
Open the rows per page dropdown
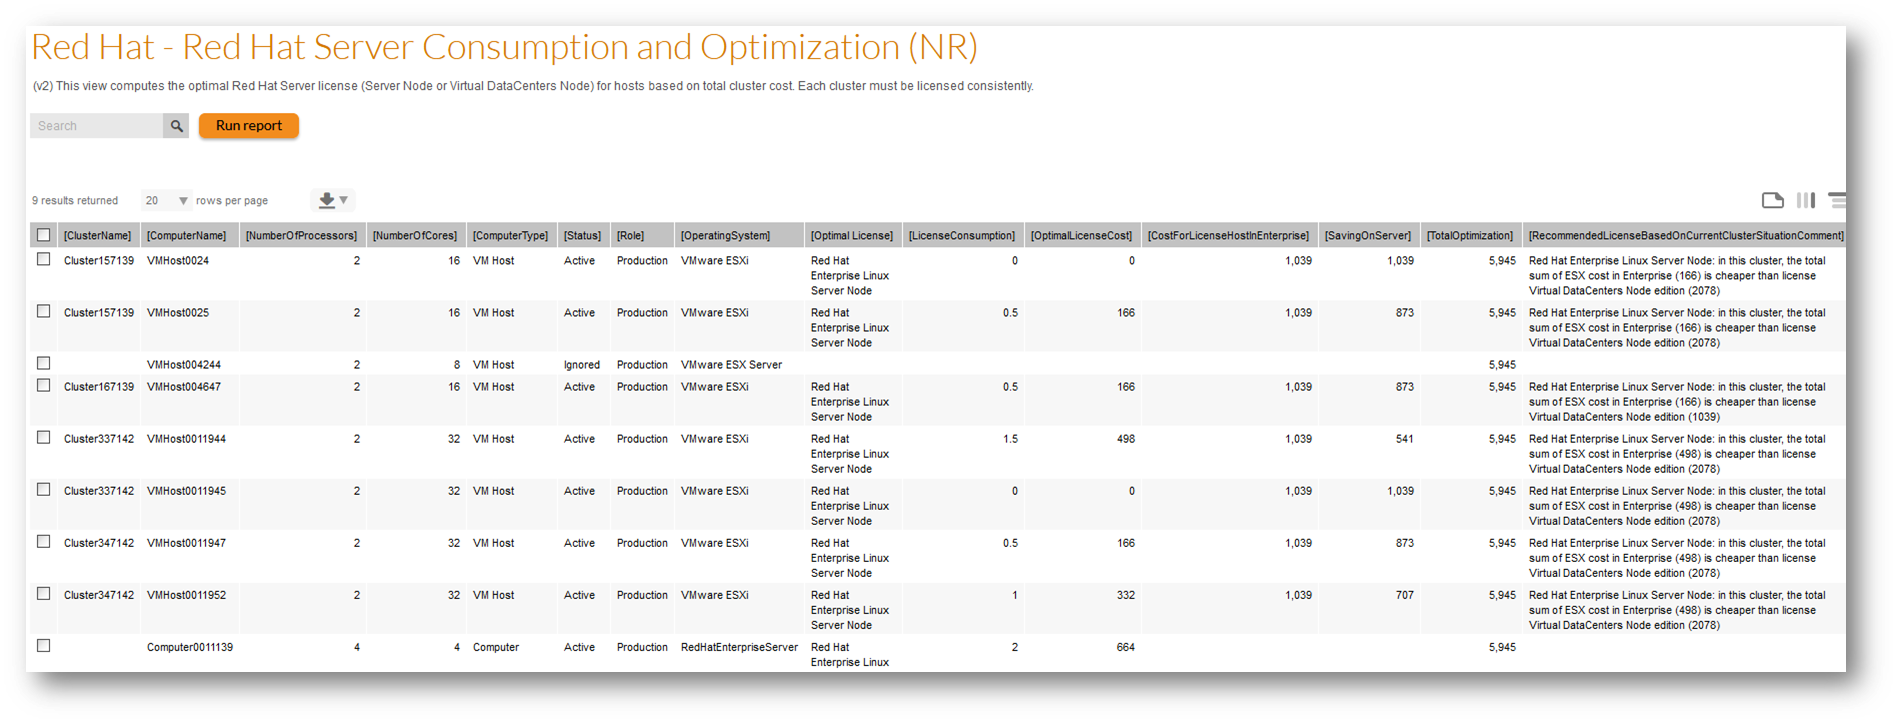166,200
